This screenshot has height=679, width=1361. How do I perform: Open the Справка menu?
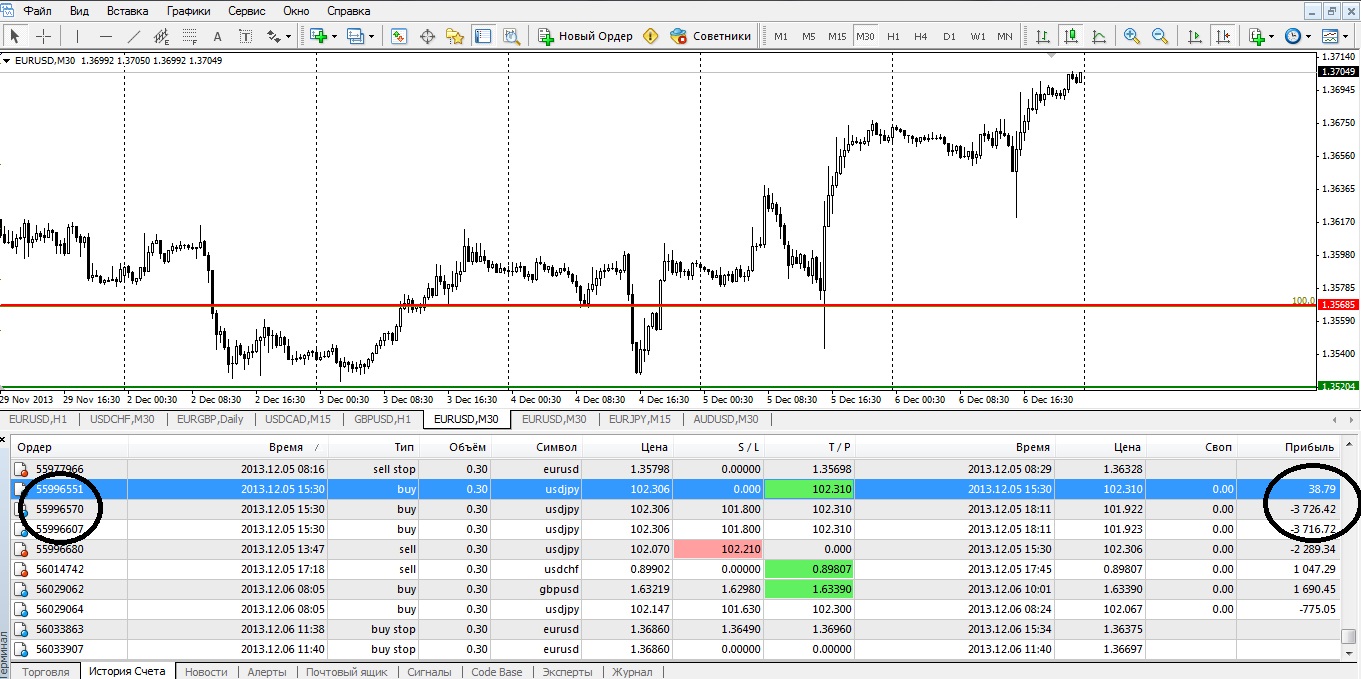(348, 11)
